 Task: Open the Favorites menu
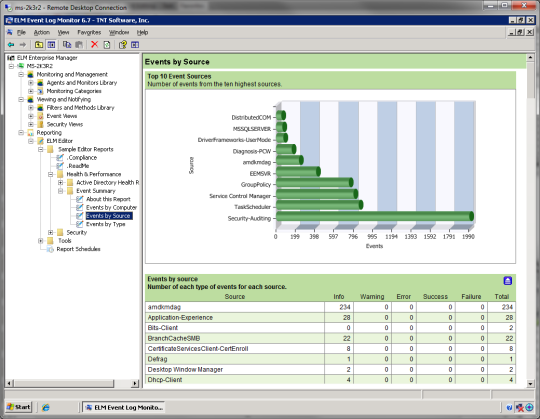(x=89, y=32)
